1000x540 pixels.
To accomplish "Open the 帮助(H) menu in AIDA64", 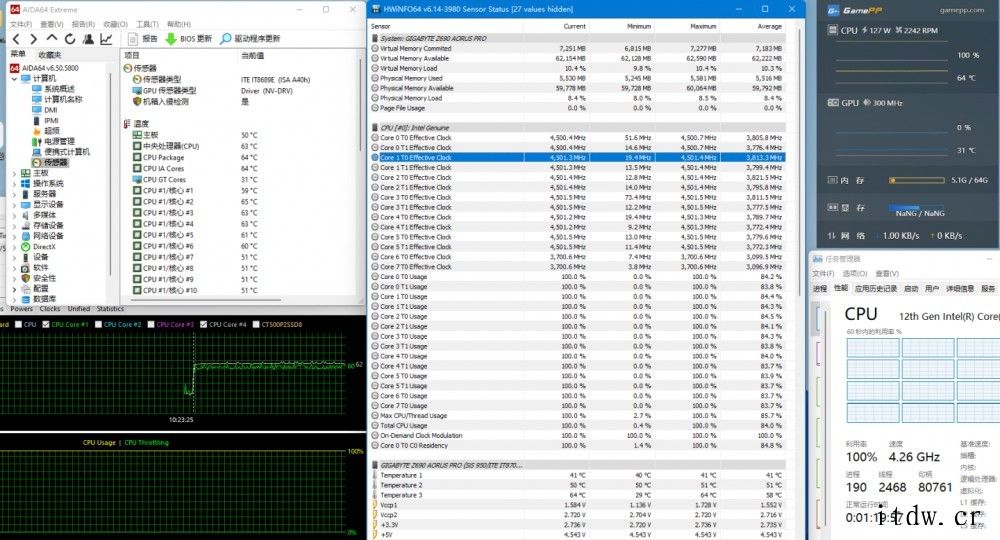I will point(179,24).
